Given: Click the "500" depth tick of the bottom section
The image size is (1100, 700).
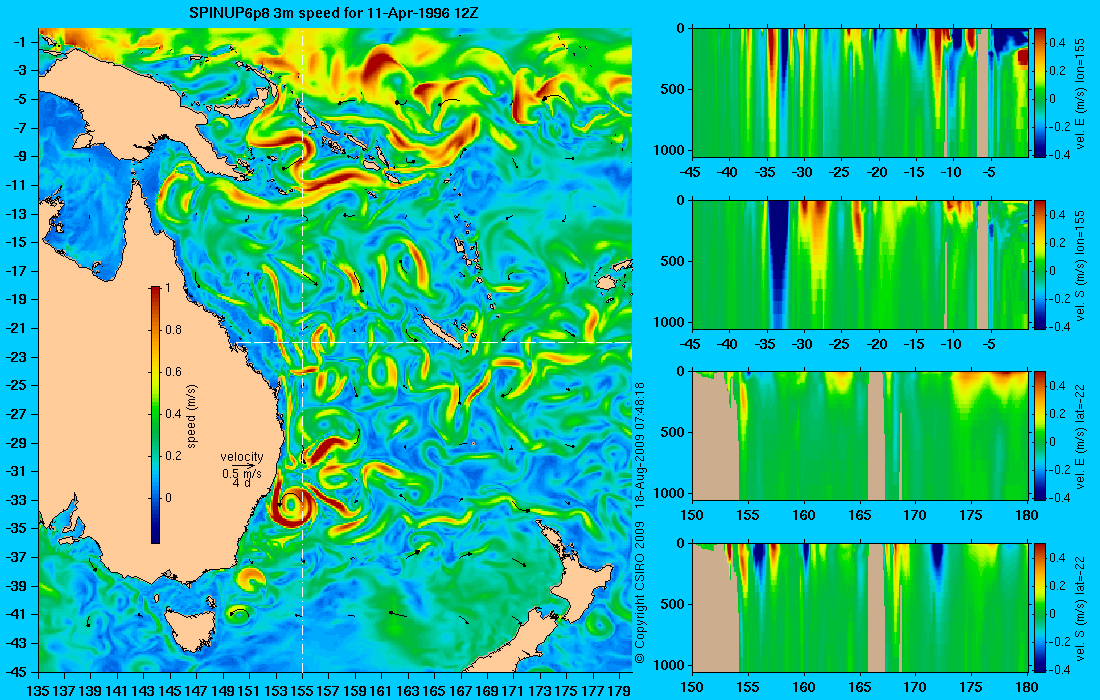Looking at the screenshot, I should 673,605.
